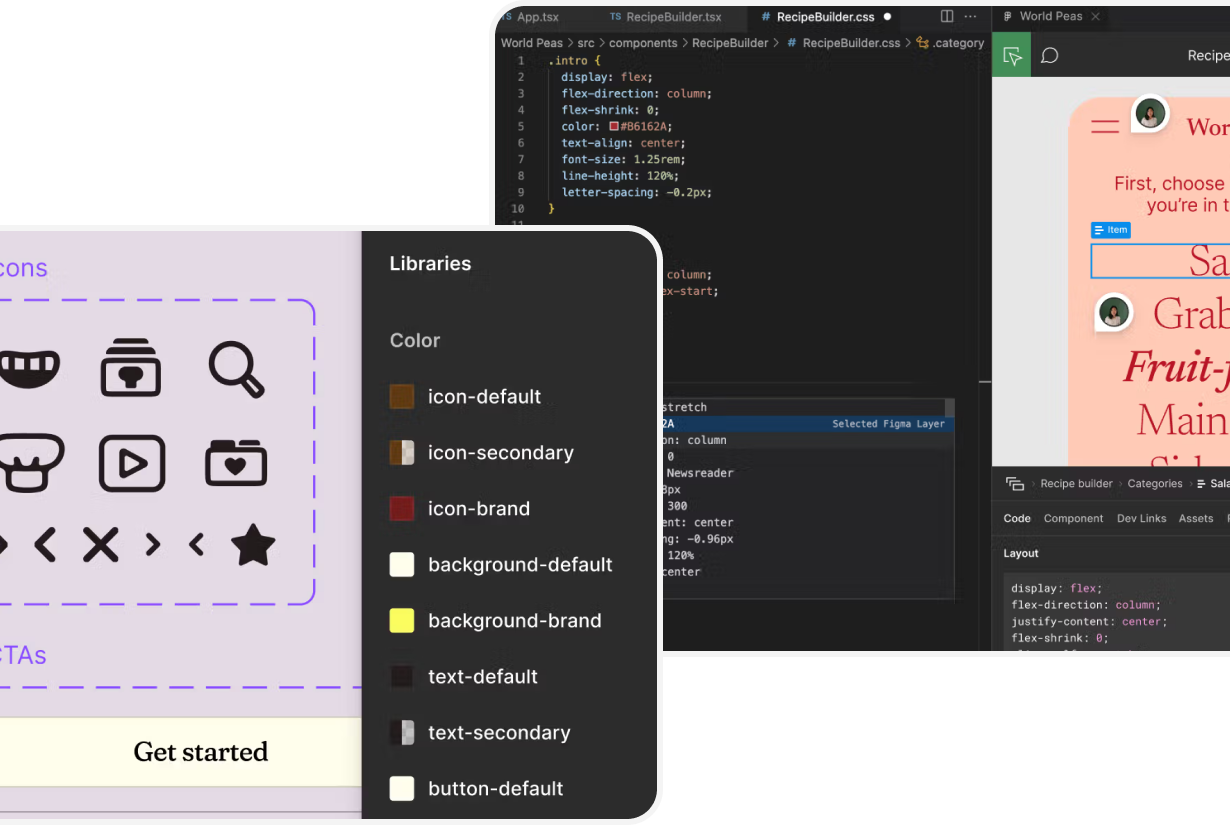The image size is (1230, 825).
Task: Close the World Peas tab
Action: [x=1095, y=17]
